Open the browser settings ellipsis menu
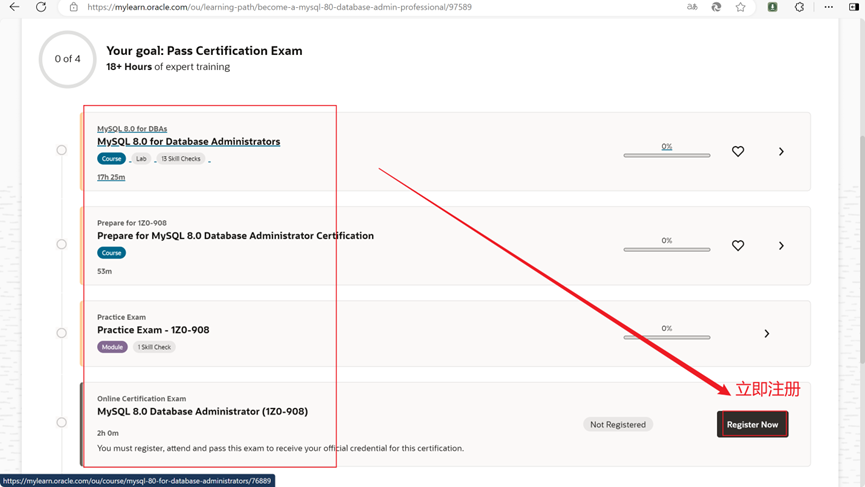The width and height of the screenshot is (865, 487). pyautogui.click(x=829, y=7)
